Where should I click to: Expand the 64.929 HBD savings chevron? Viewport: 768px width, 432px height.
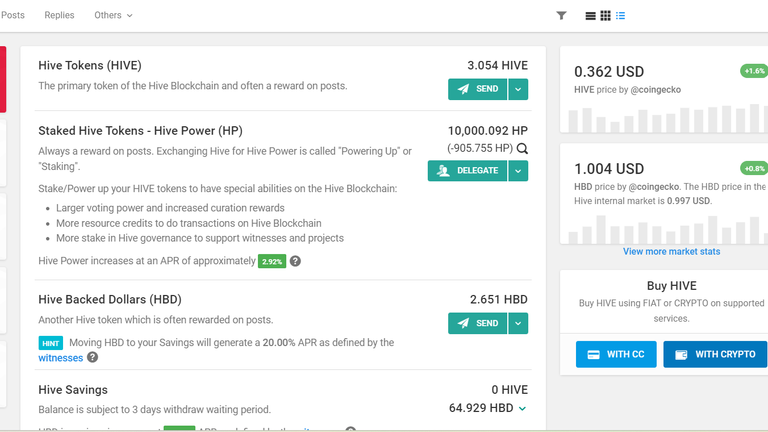pos(523,408)
